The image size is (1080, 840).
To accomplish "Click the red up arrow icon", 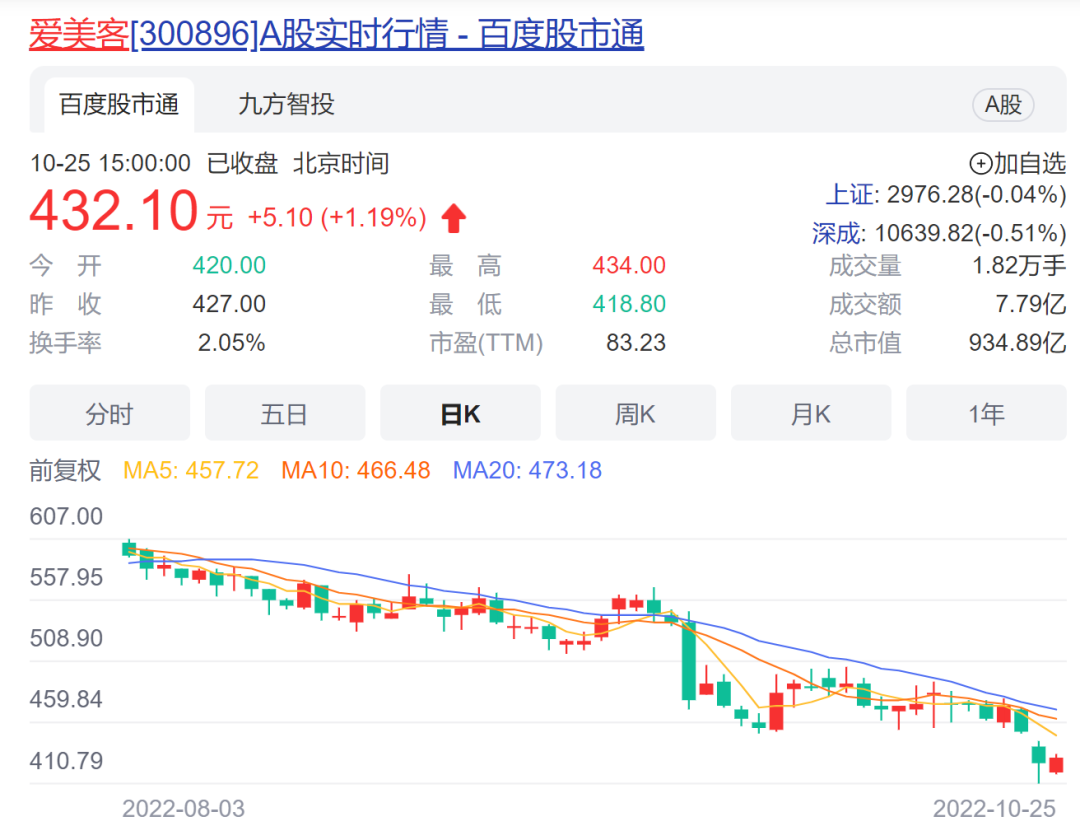I will [453, 218].
